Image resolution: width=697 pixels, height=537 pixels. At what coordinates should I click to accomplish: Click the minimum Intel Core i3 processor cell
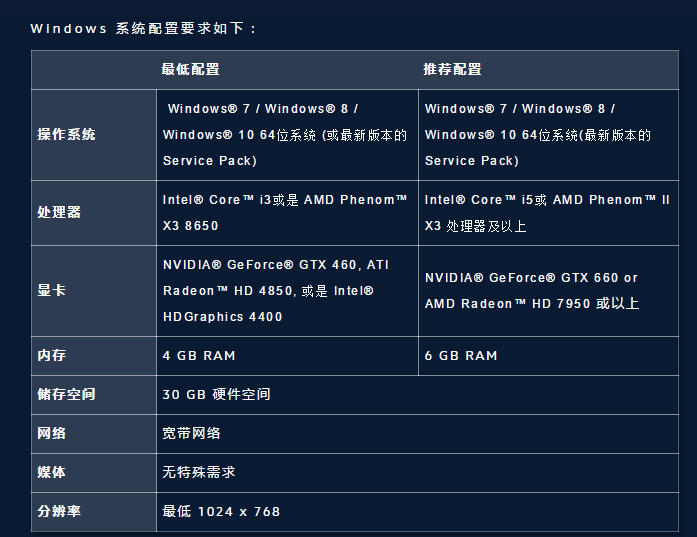pyautogui.click(x=285, y=213)
